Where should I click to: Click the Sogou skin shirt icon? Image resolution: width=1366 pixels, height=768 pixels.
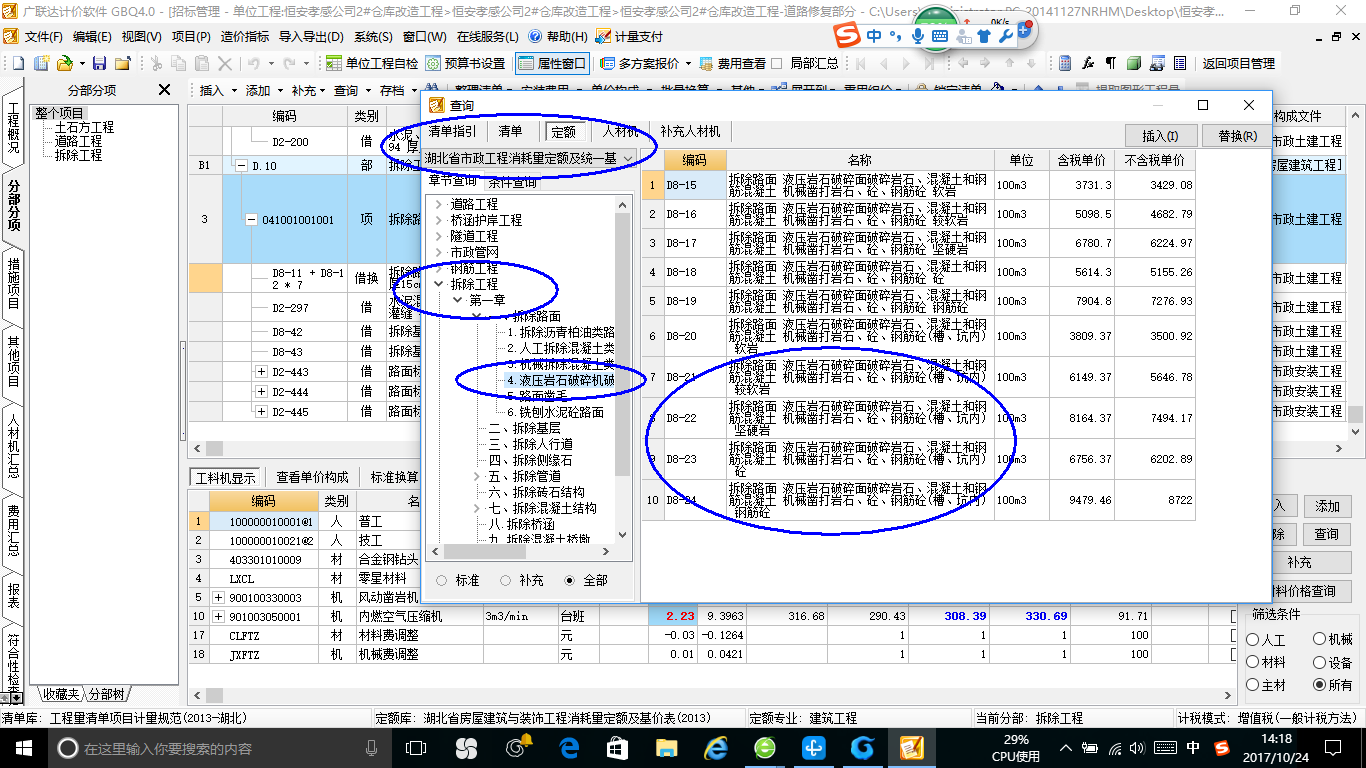click(984, 36)
